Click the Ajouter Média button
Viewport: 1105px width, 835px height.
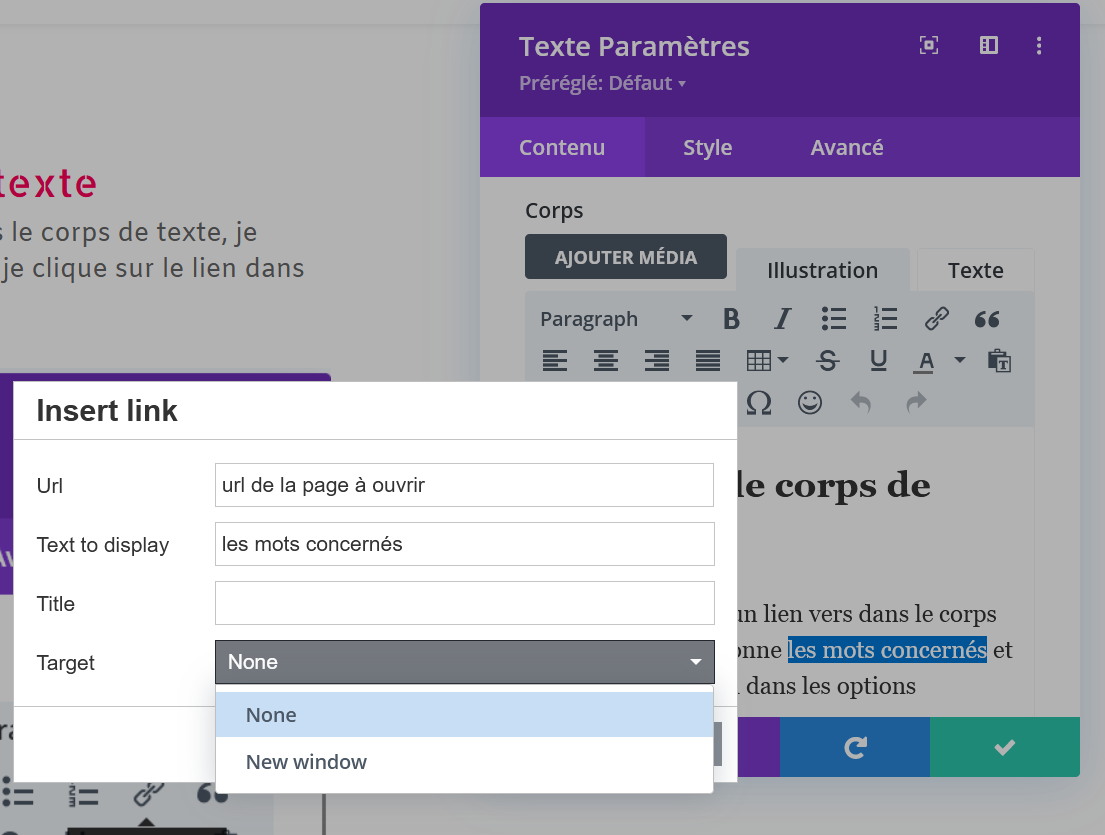625,257
